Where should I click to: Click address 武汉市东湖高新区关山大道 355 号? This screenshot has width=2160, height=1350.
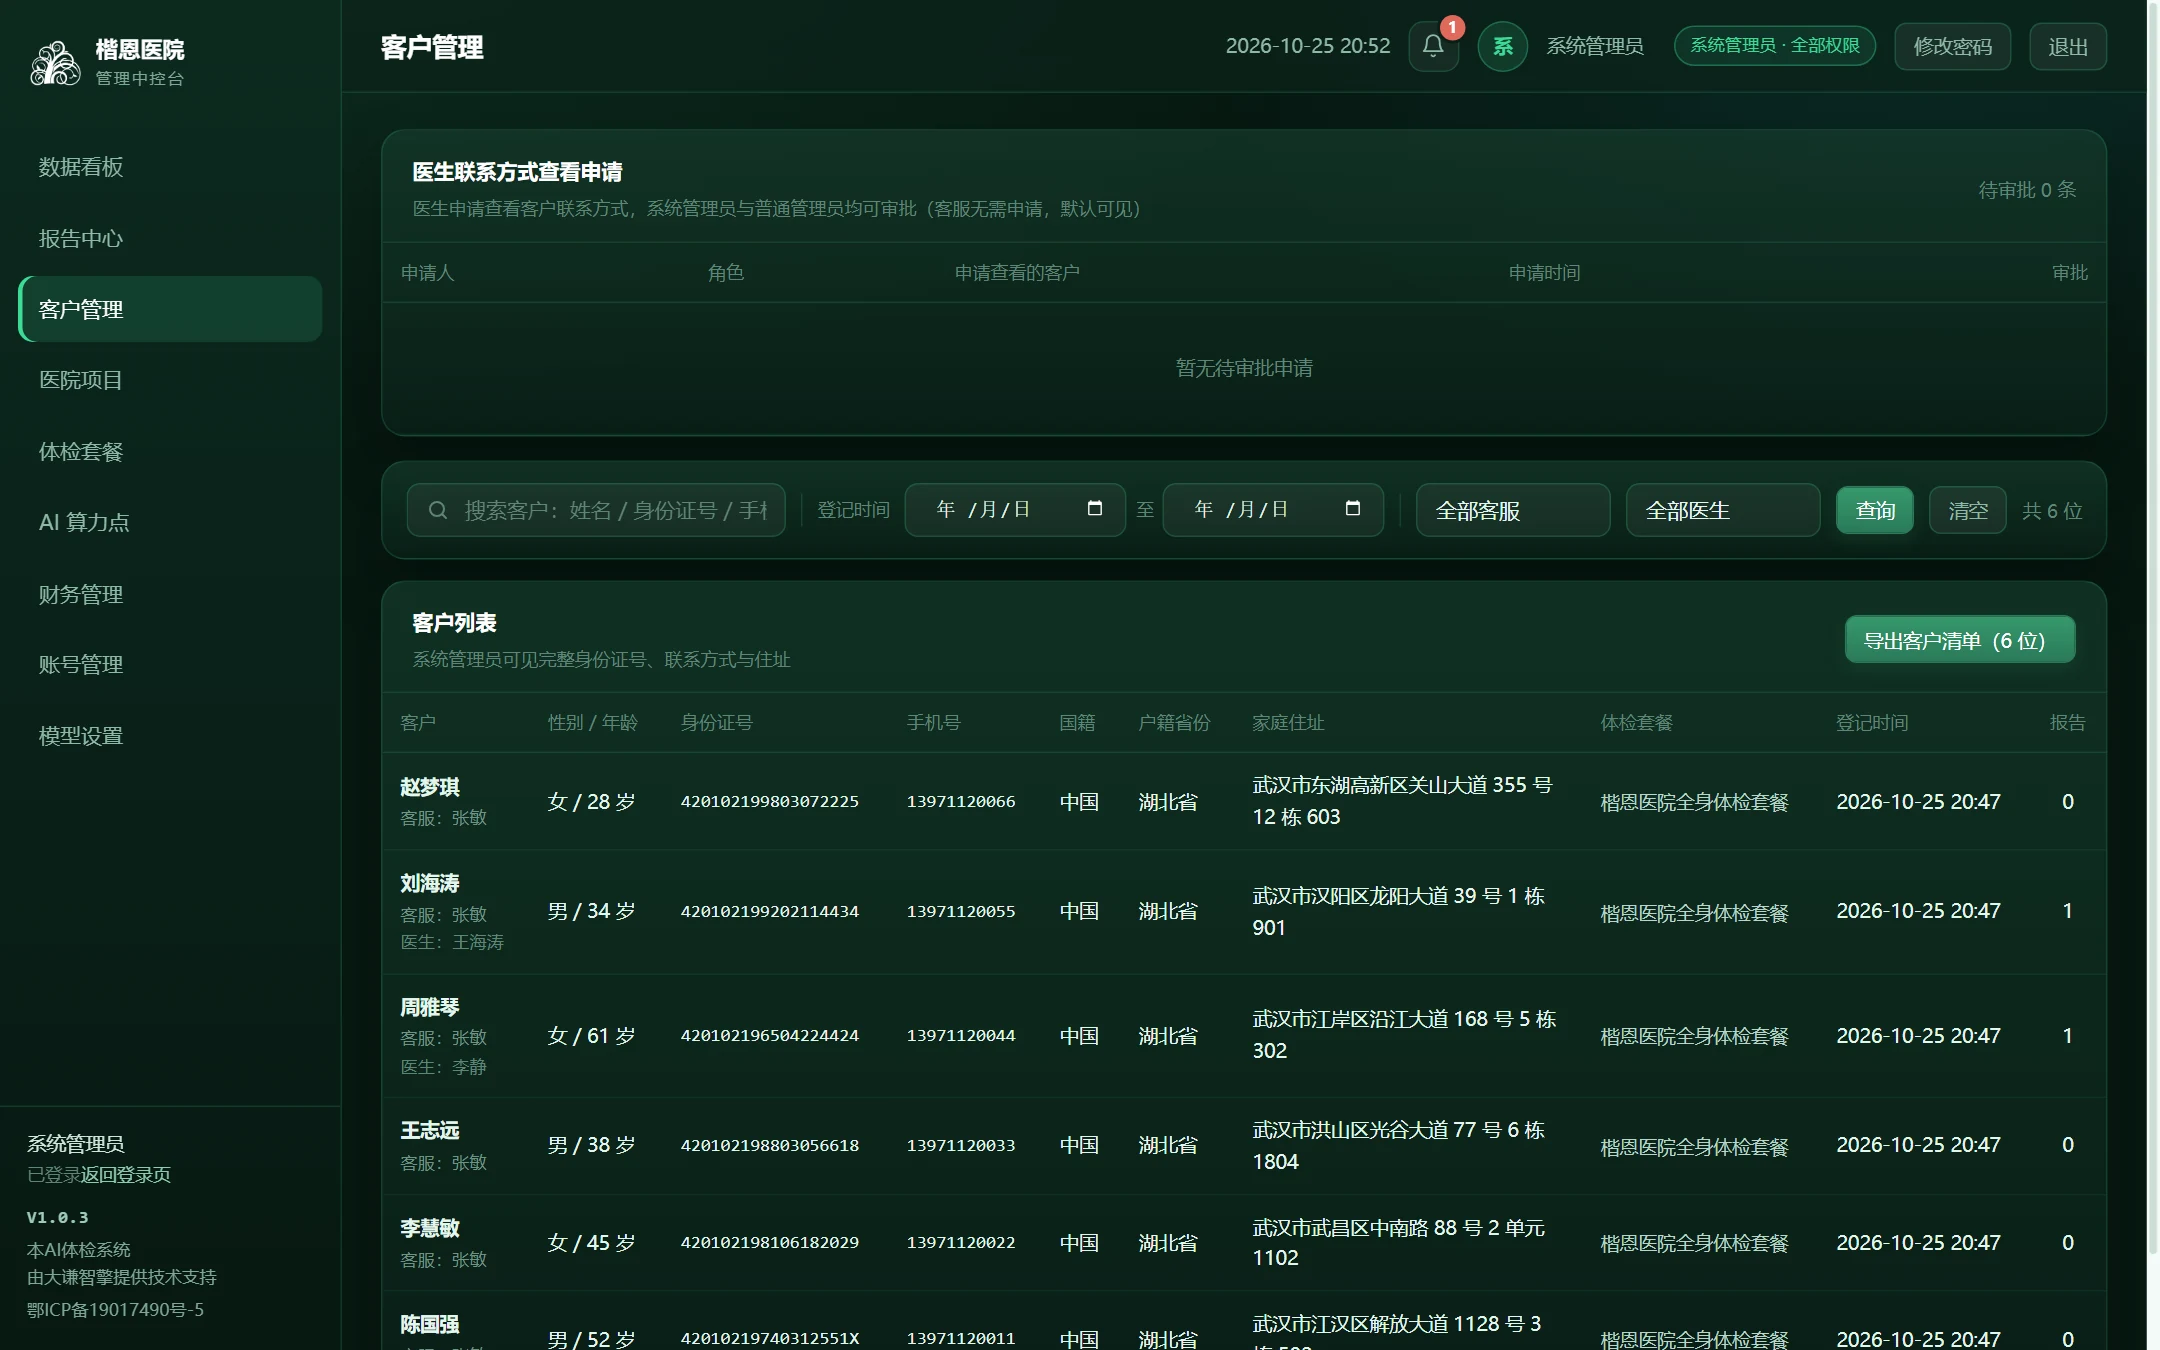1403,801
